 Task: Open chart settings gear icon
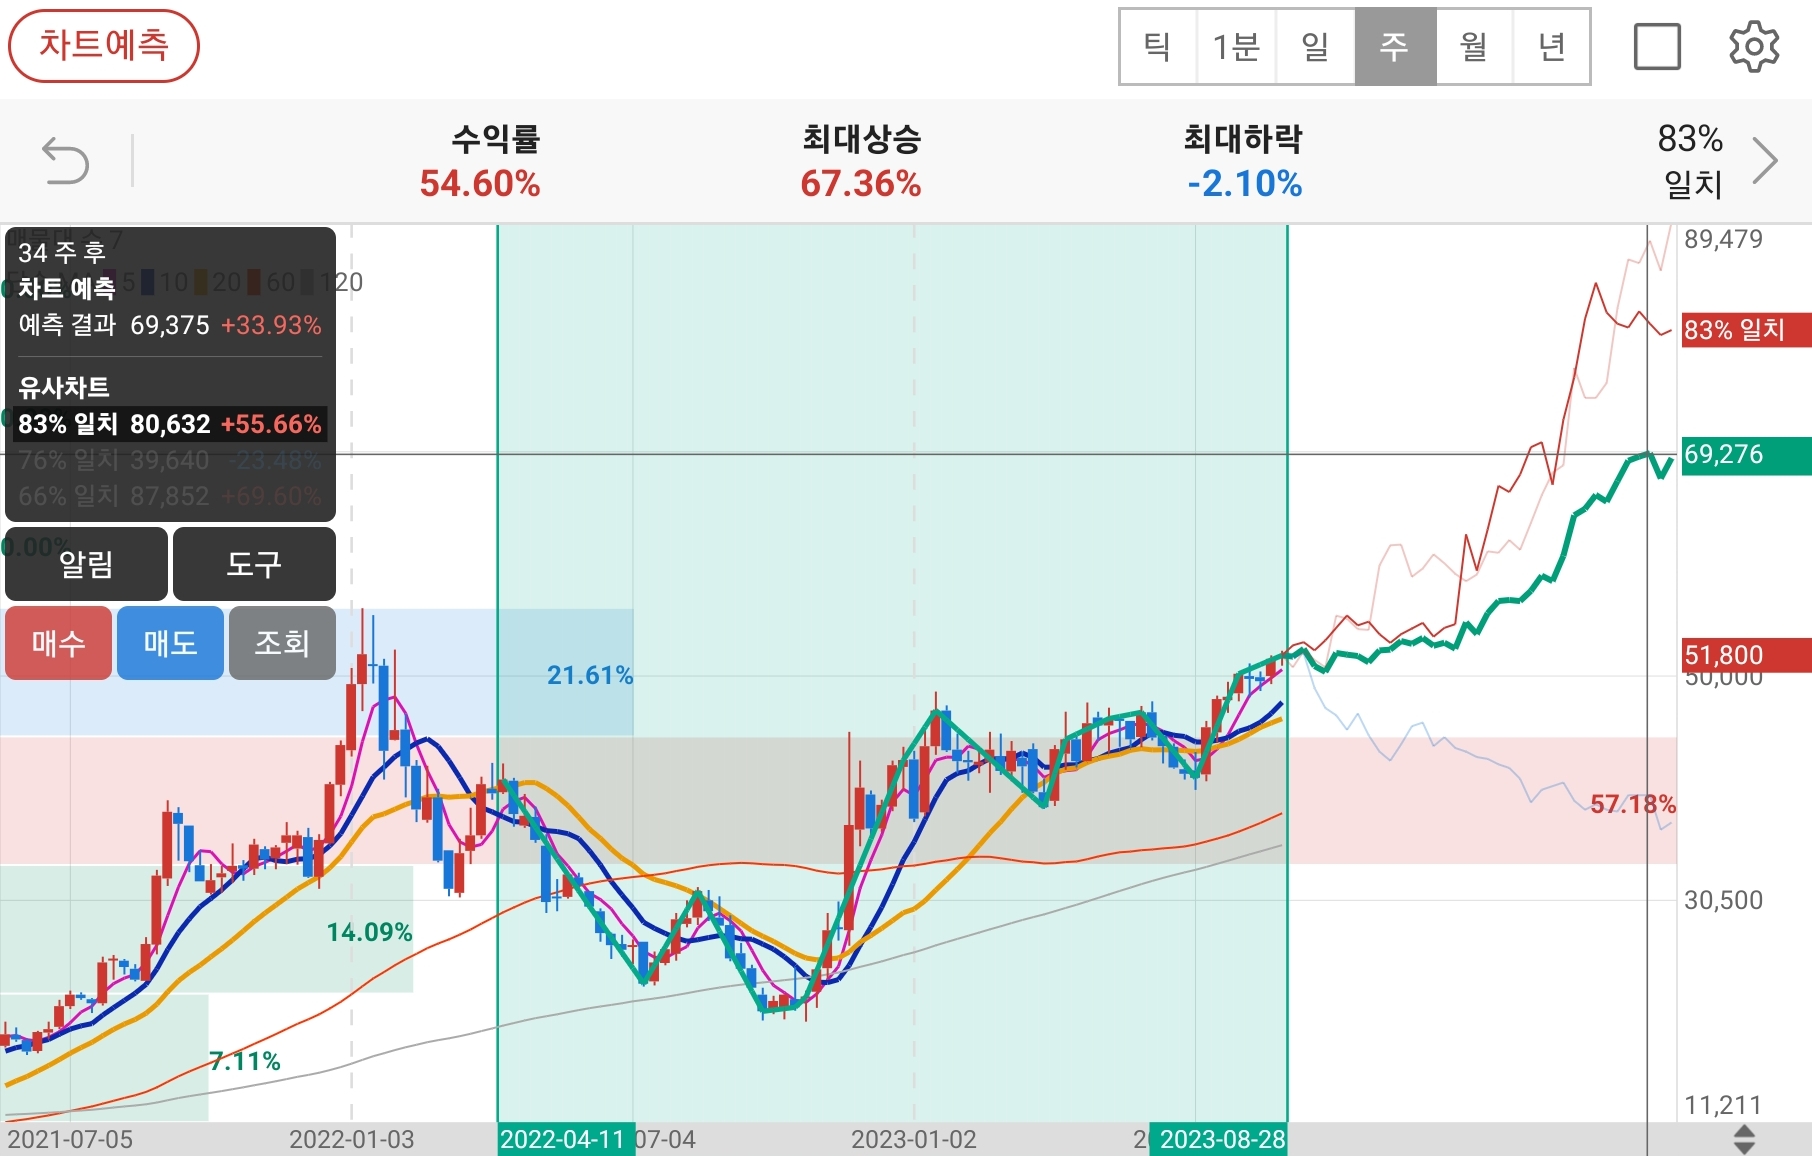coord(1754,47)
